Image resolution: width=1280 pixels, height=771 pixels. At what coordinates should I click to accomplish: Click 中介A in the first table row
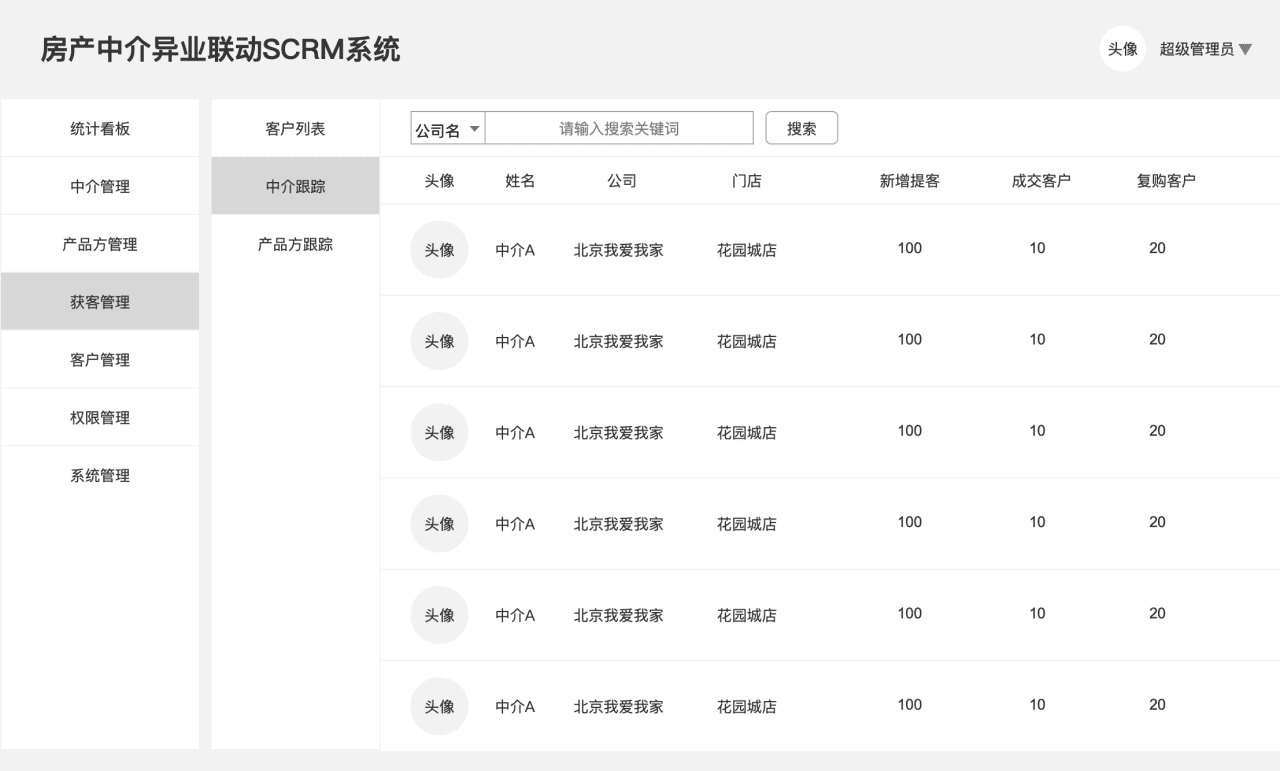coord(515,250)
